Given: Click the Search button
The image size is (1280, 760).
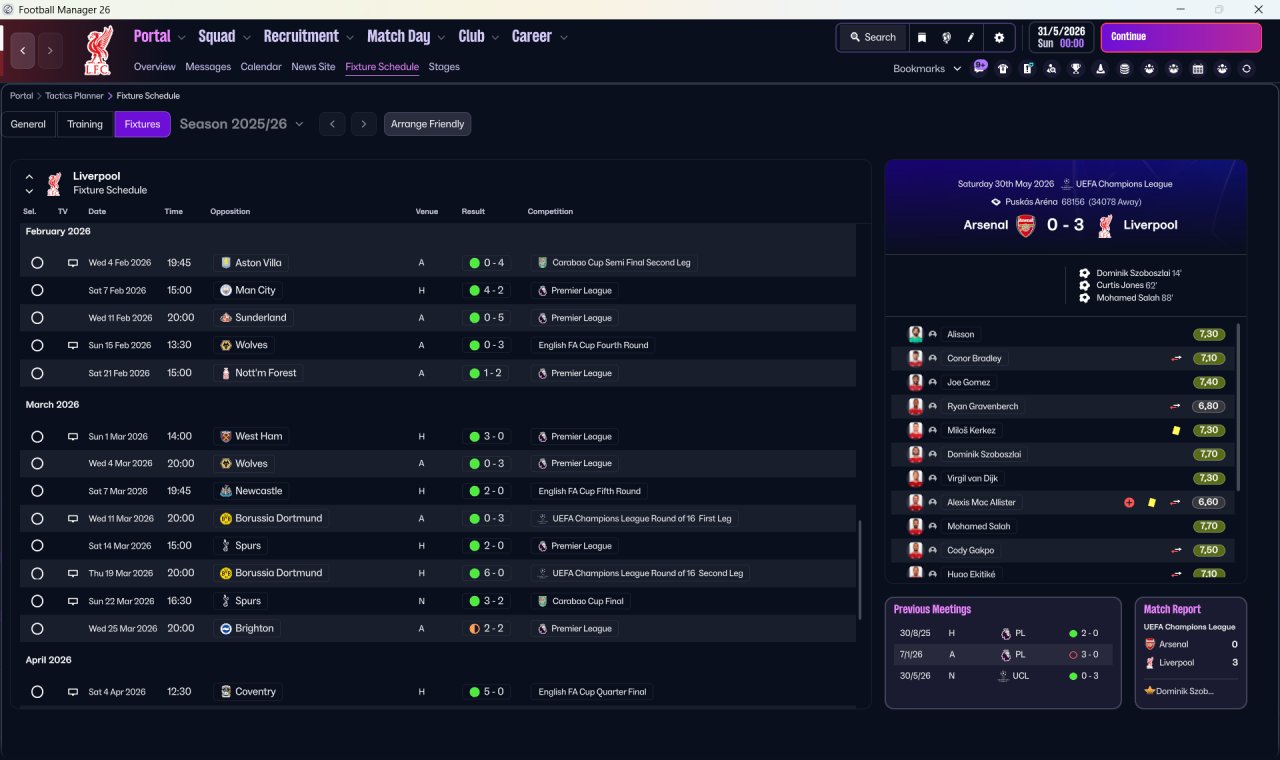Looking at the screenshot, I should 873,38.
